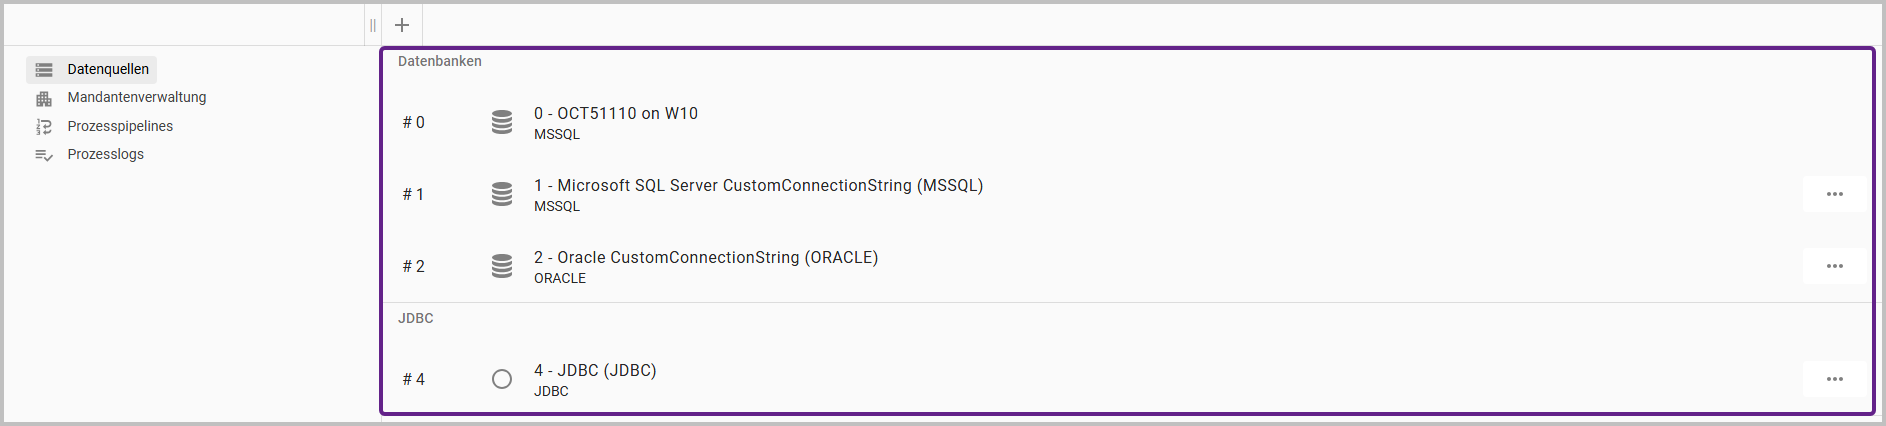Click database icon of OCT51110 on W10
Screen dimensions: 1886x426
point(502,122)
